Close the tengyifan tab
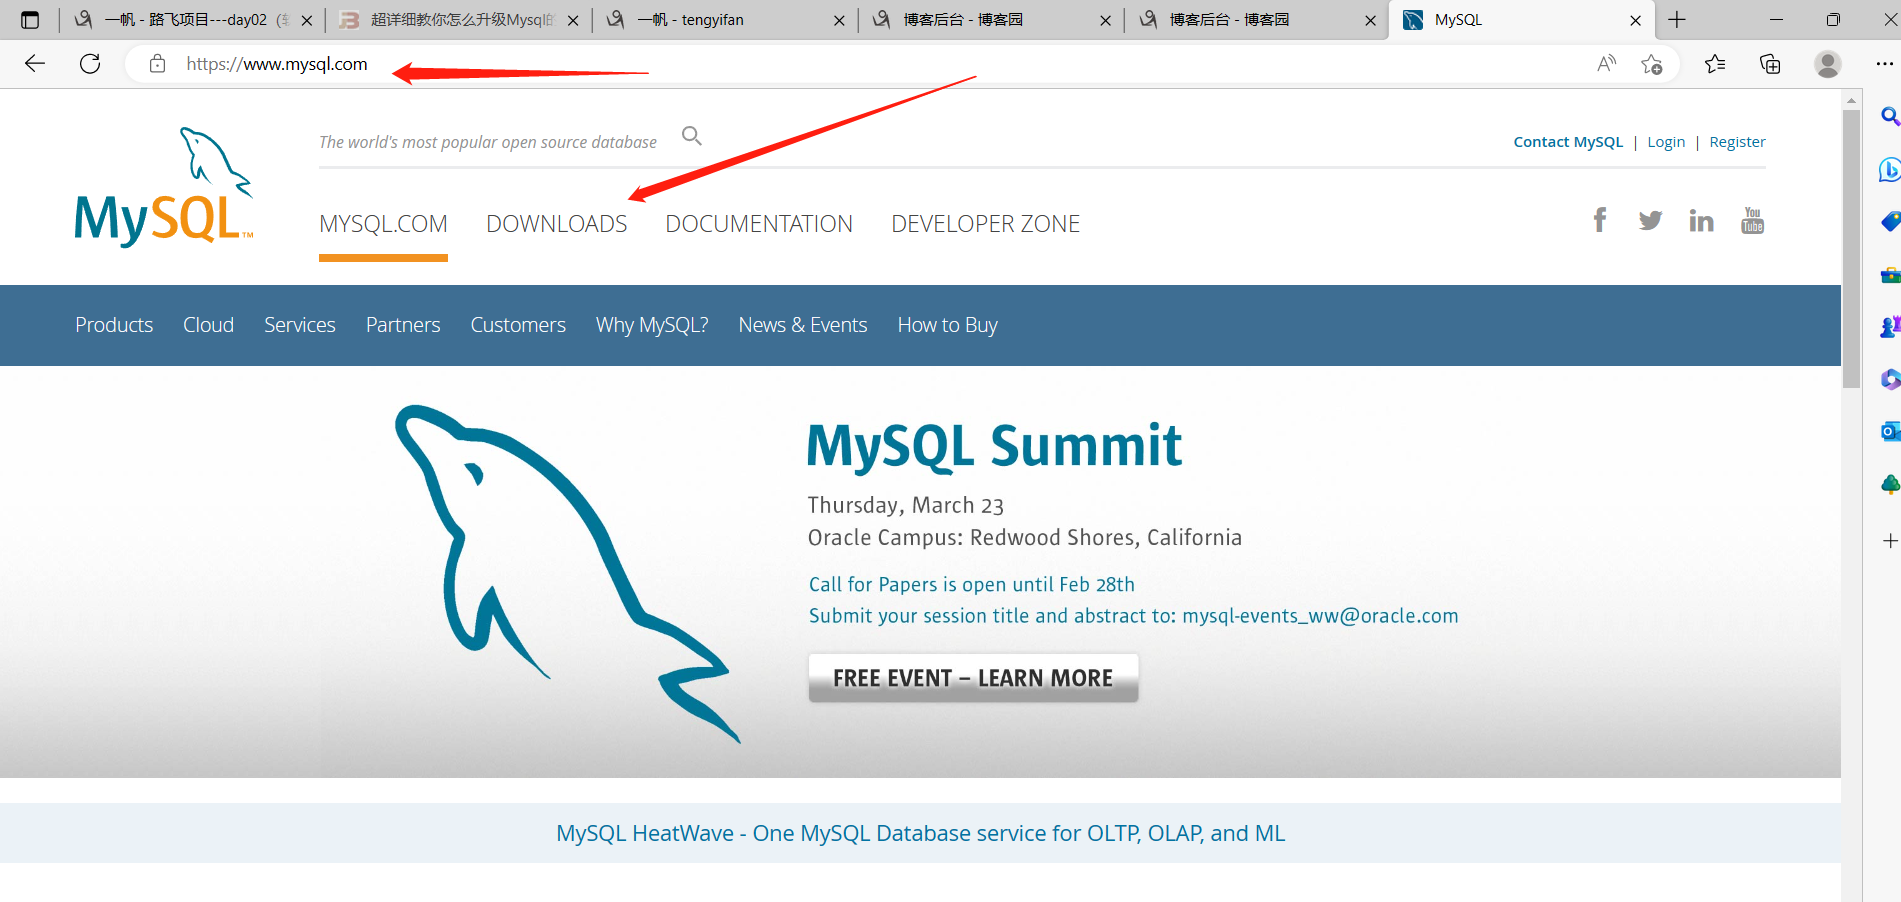Image resolution: width=1901 pixels, height=902 pixels. (x=839, y=20)
